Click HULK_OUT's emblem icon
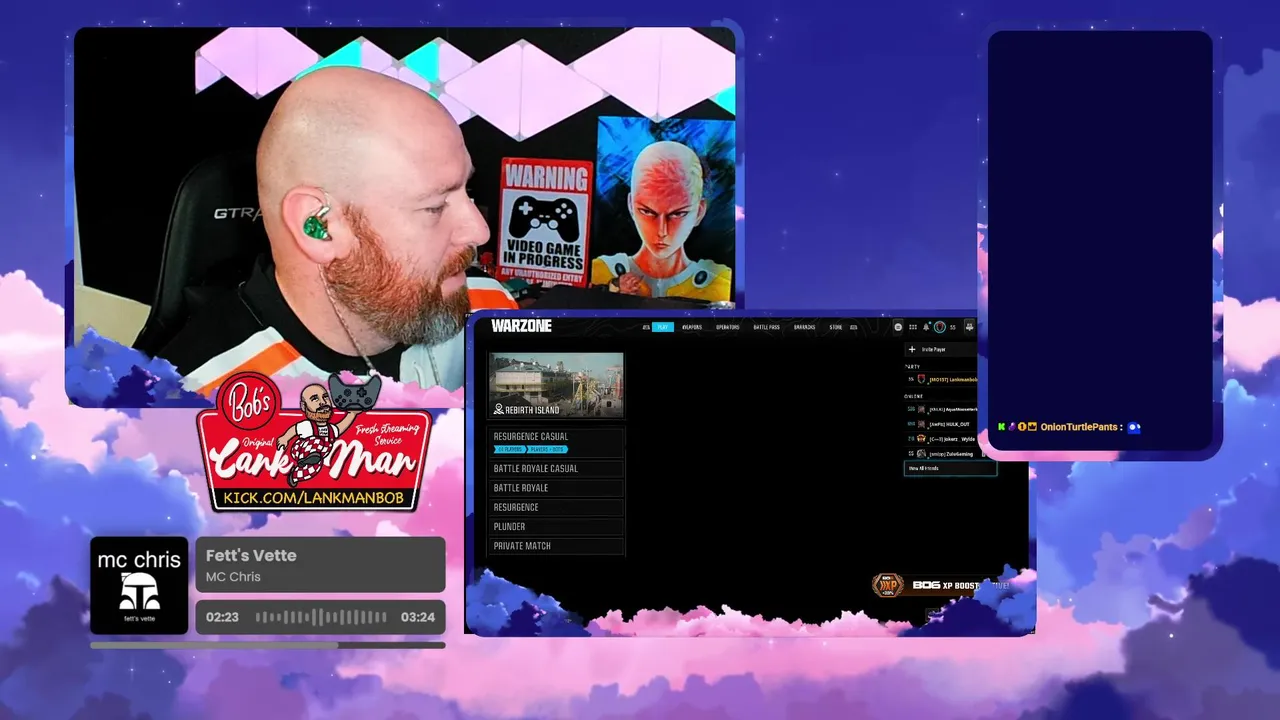1280x720 pixels. pyautogui.click(x=921, y=424)
